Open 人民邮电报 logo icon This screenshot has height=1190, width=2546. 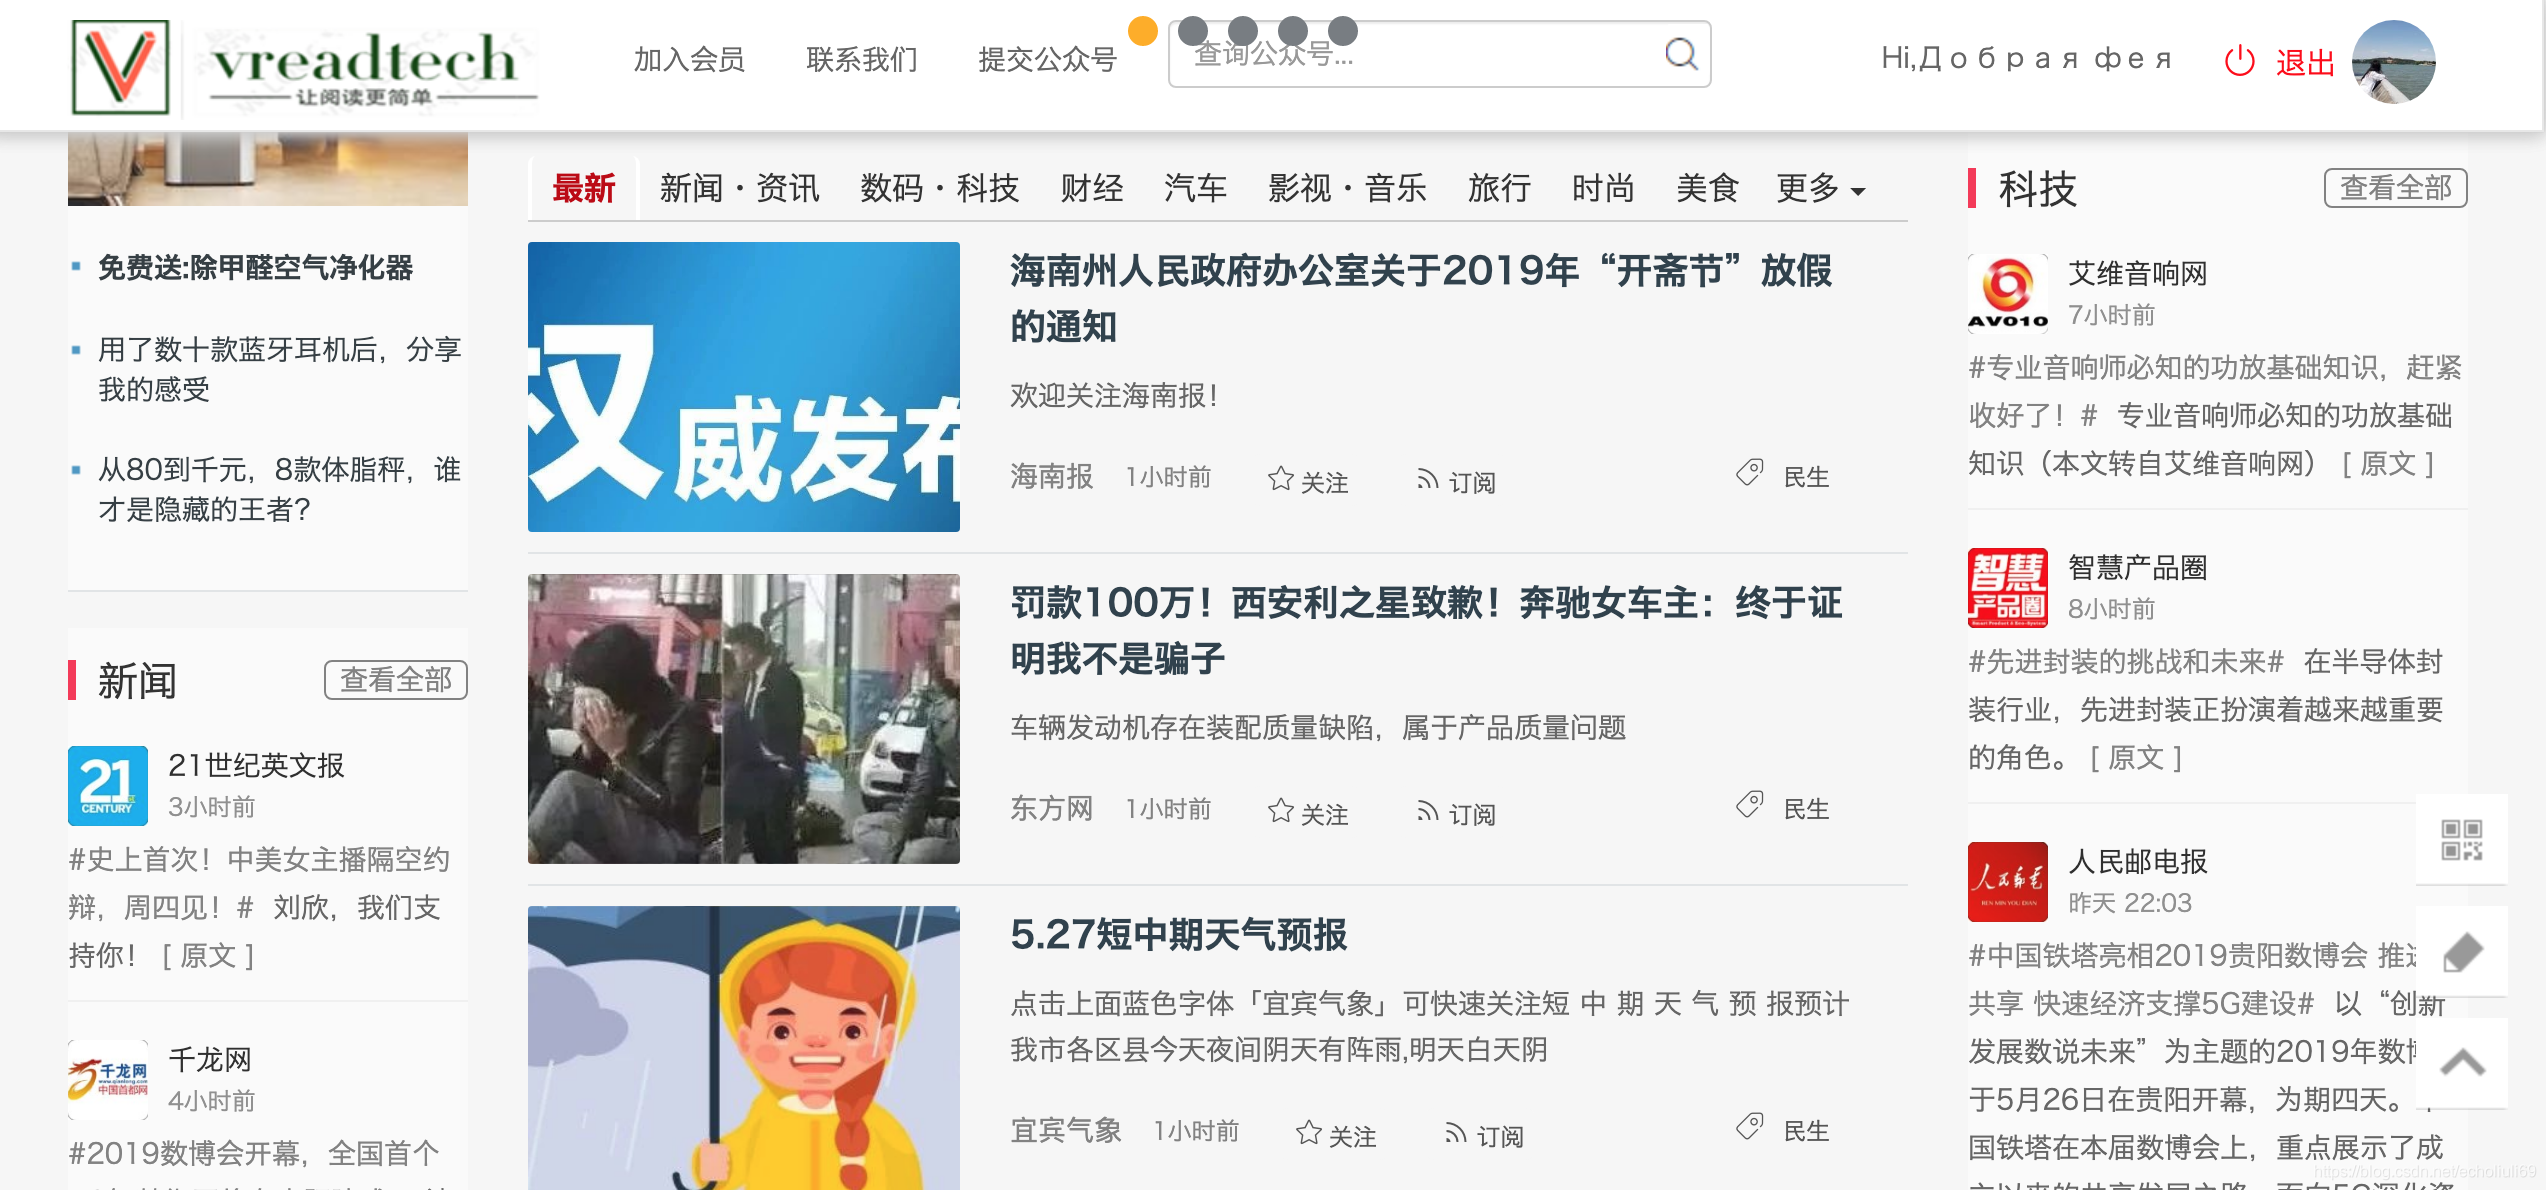click(x=2008, y=881)
